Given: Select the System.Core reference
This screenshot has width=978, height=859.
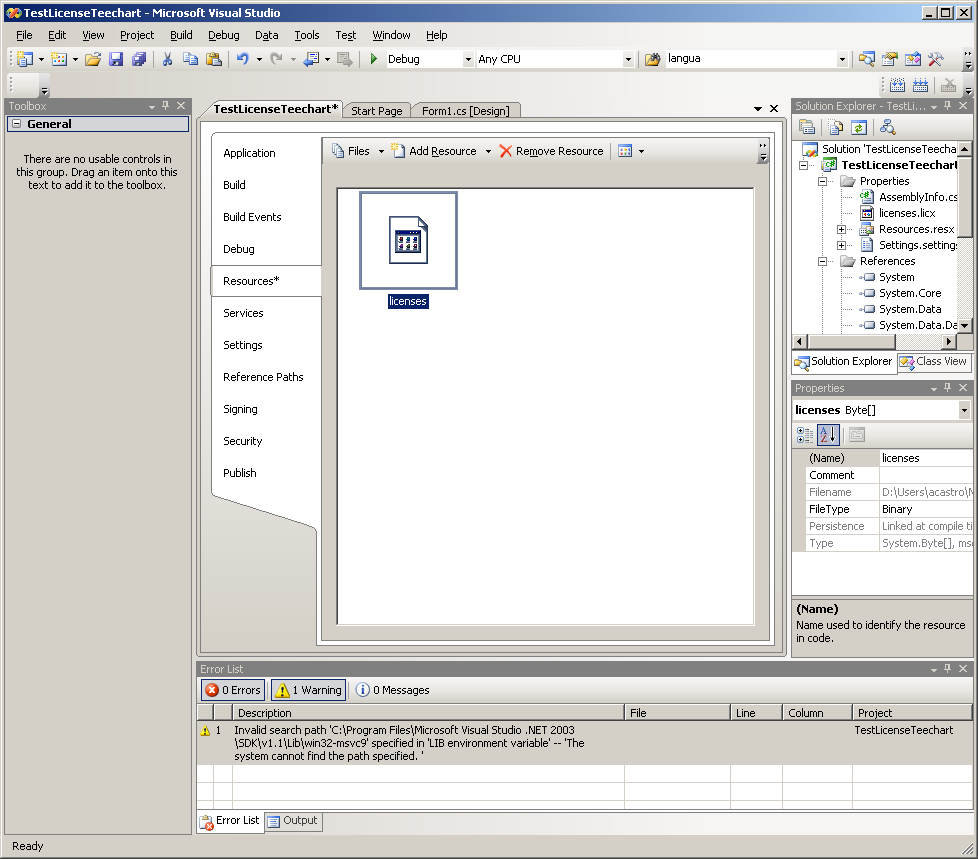Looking at the screenshot, I should pyautogui.click(x=909, y=293).
